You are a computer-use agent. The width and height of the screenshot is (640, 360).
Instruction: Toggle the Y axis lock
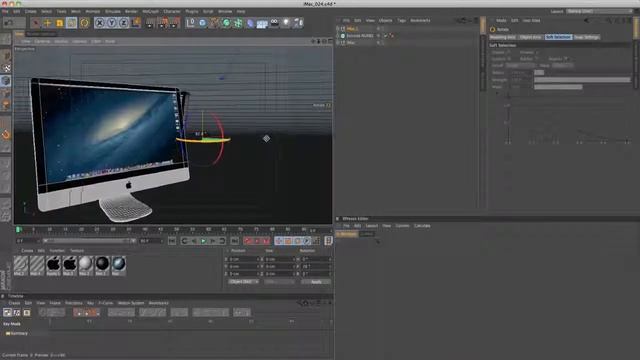(111, 23)
